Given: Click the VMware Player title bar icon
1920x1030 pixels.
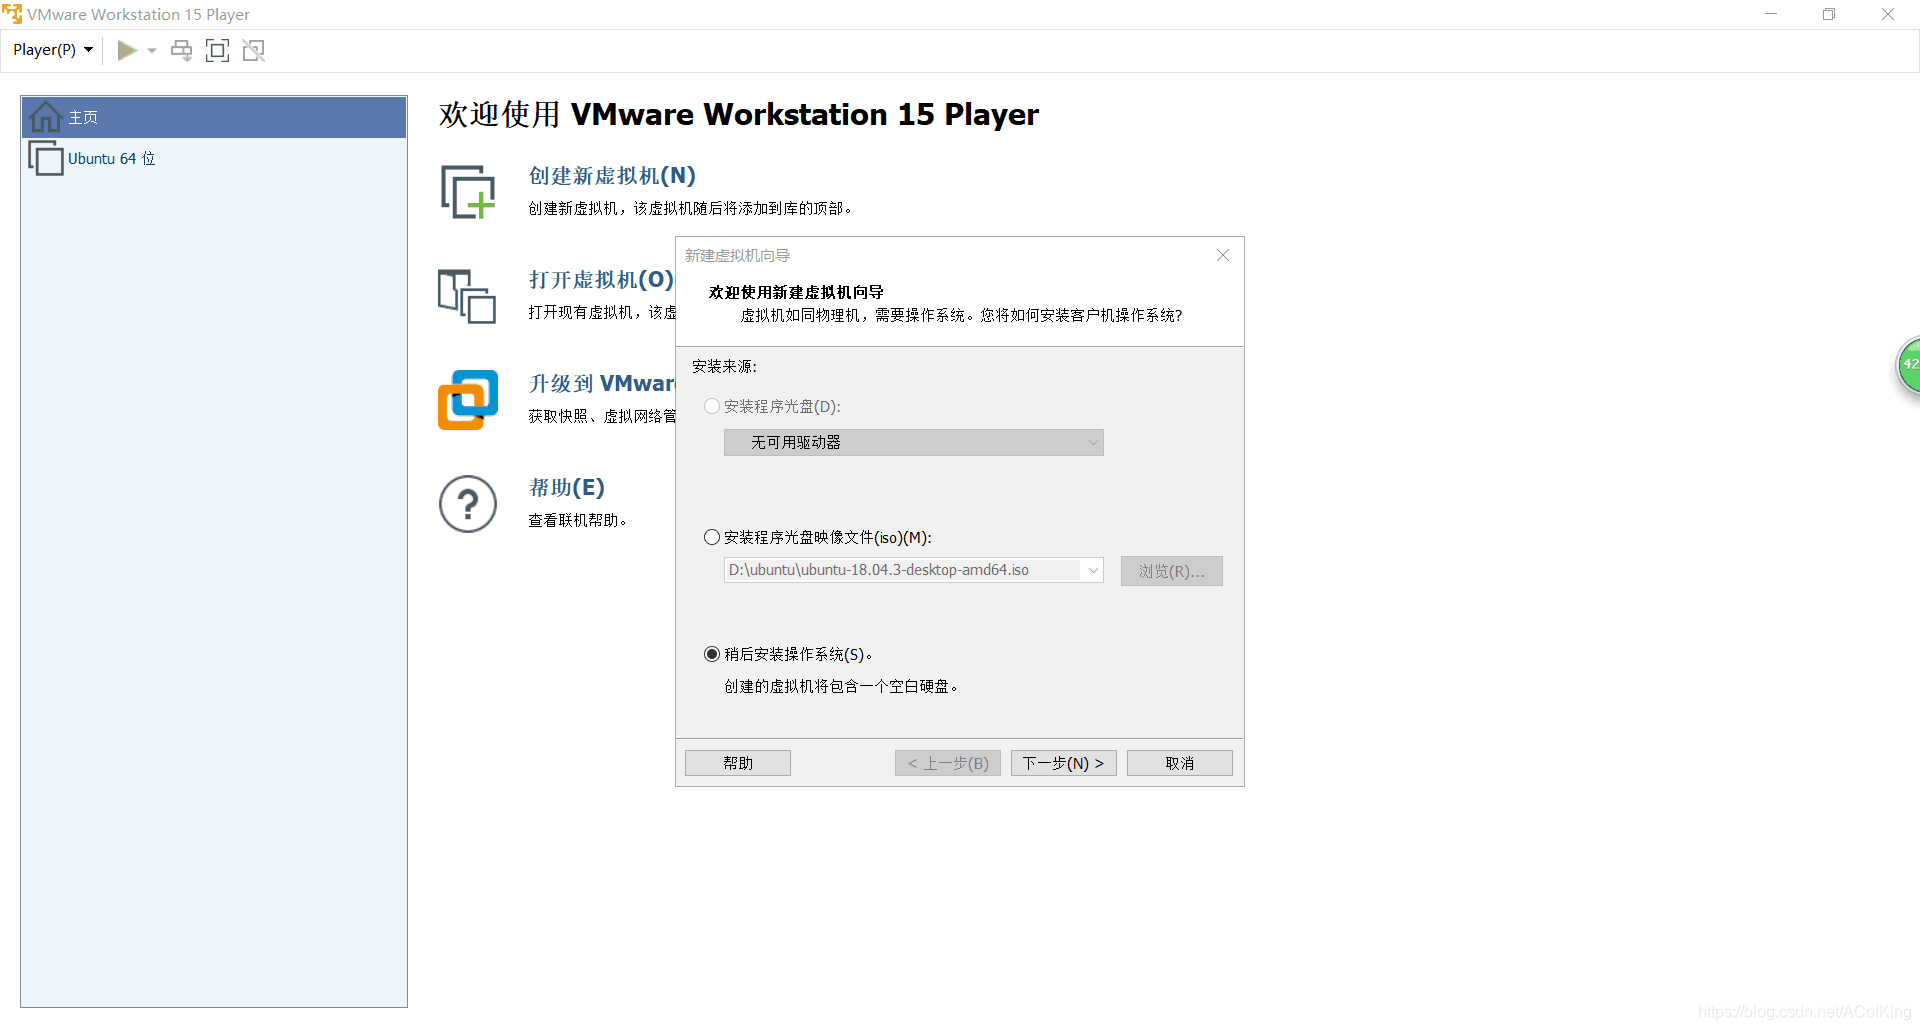Looking at the screenshot, I should click(12, 14).
